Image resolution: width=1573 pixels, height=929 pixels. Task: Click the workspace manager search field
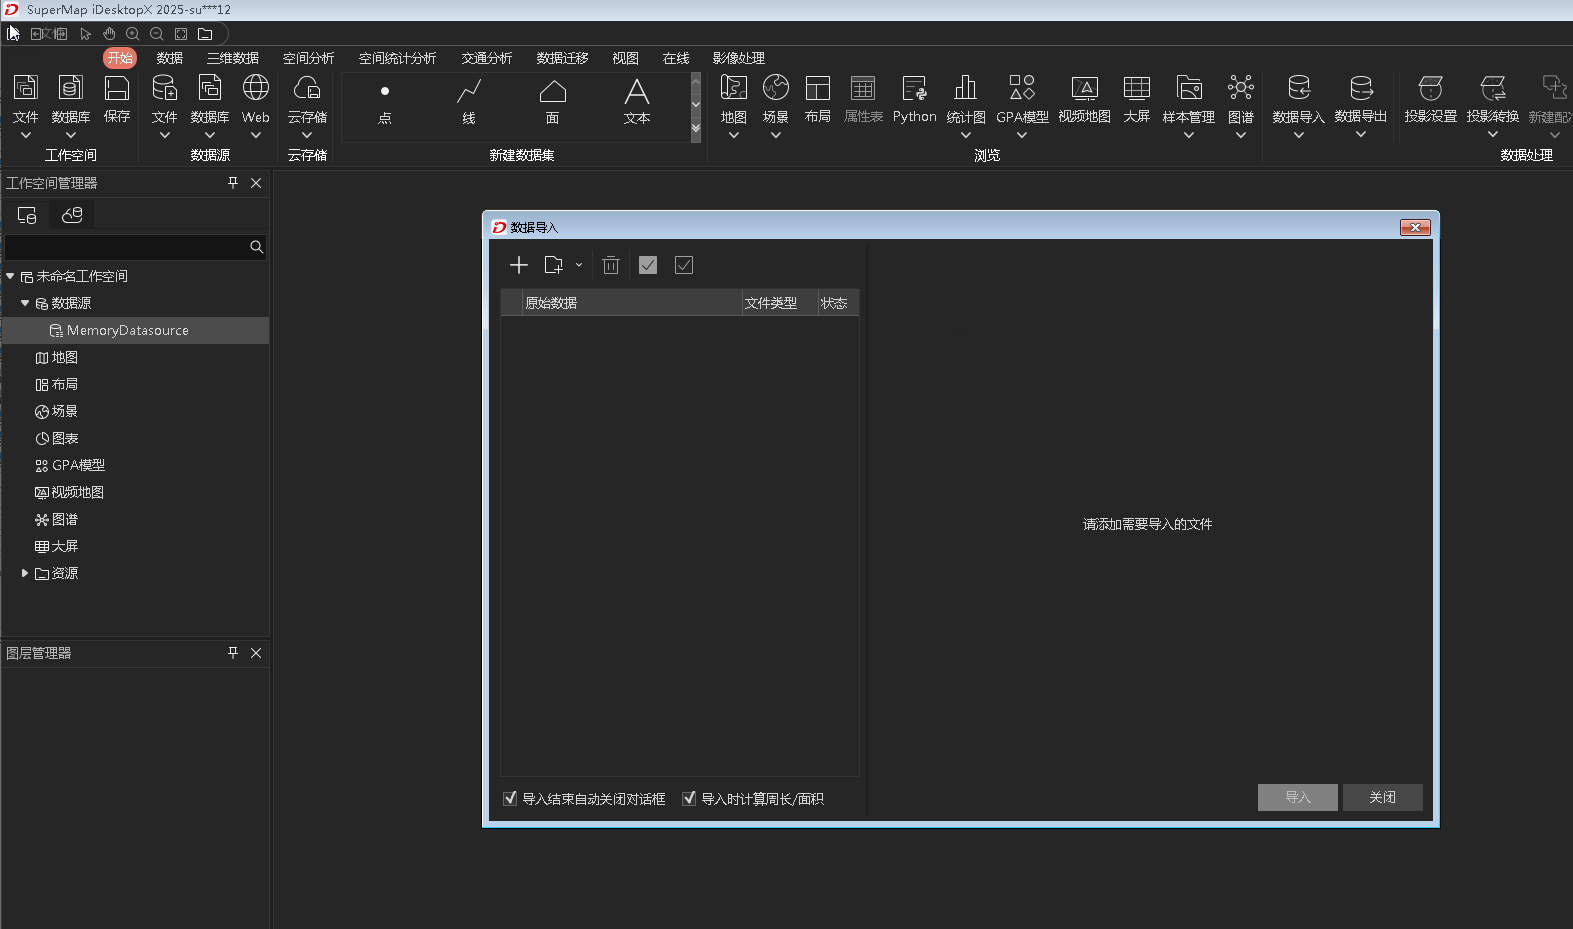point(126,247)
